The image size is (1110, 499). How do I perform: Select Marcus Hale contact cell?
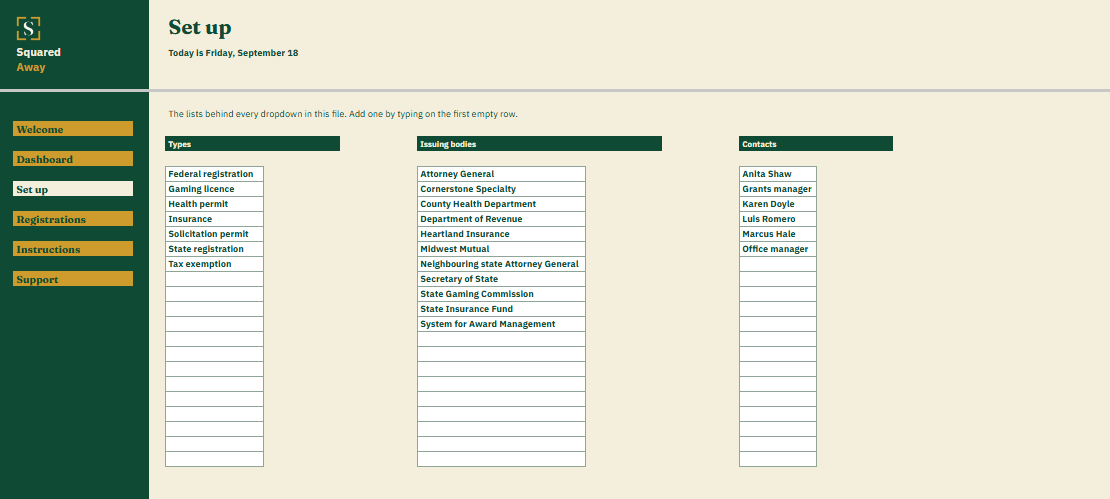[x=778, y=234]
